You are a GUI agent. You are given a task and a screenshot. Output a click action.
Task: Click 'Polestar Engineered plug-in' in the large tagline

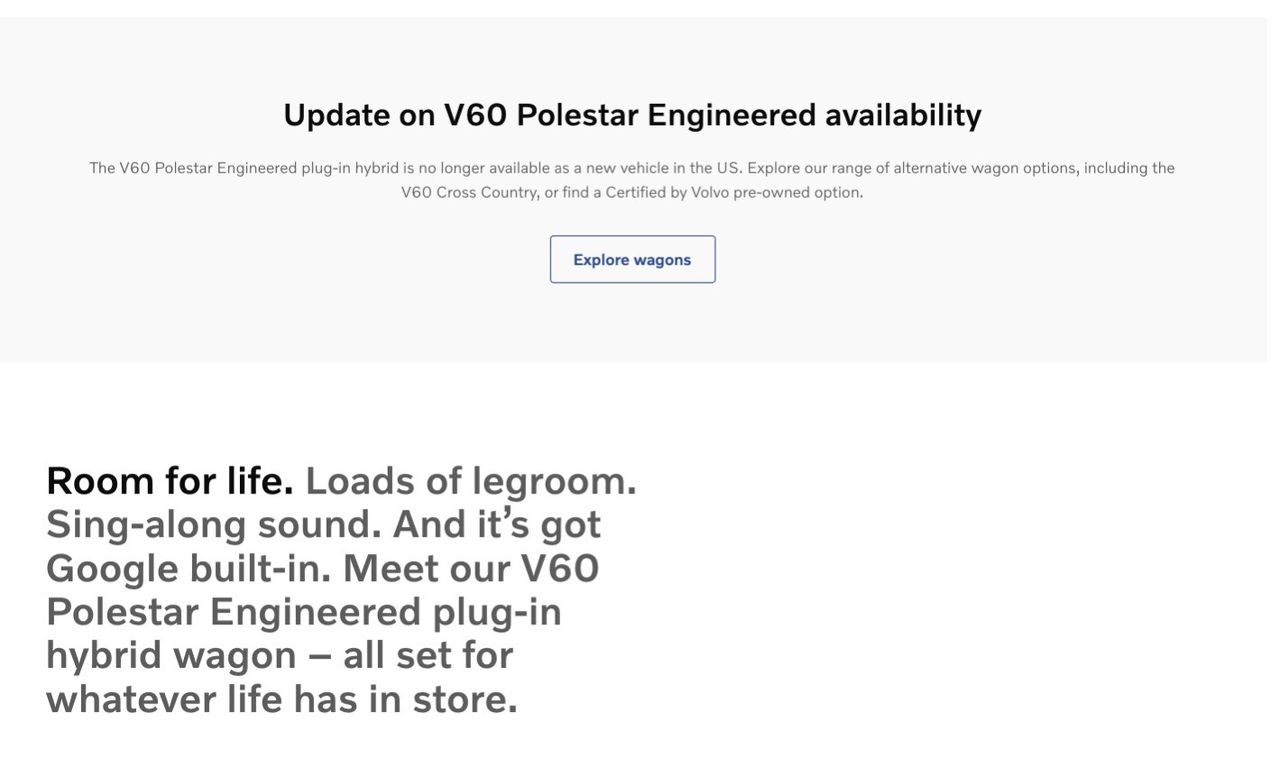click(x=304, y=612)
